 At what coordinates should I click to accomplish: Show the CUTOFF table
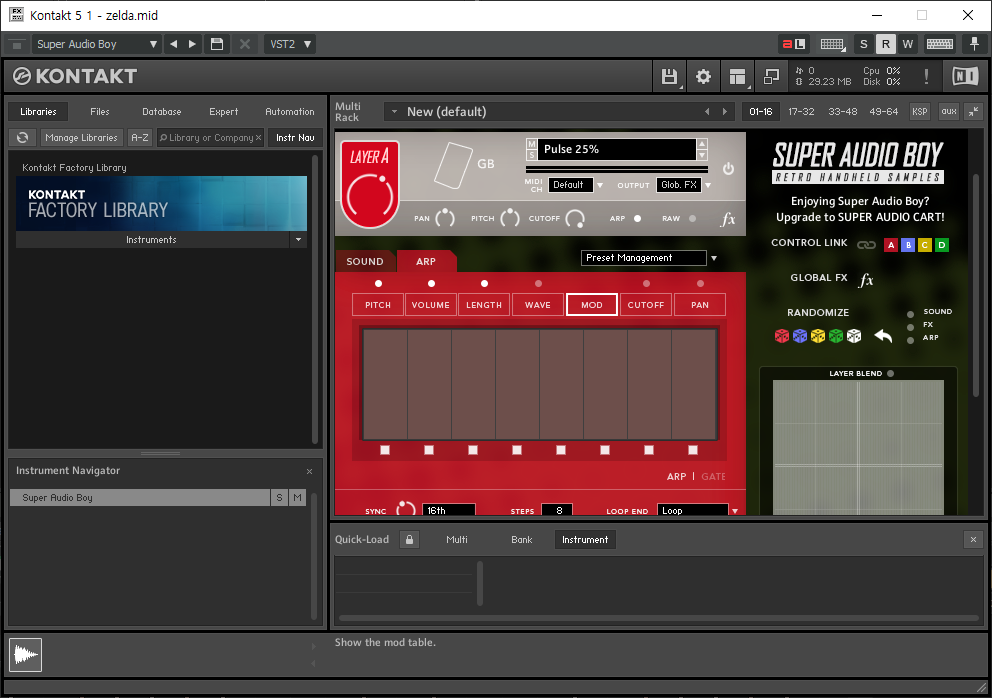coord(646,305)
